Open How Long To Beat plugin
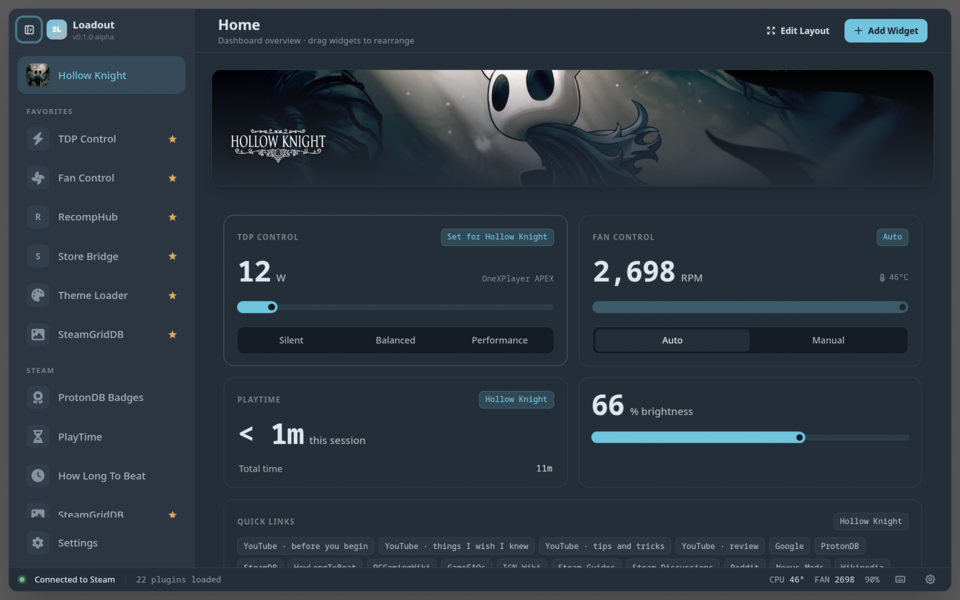 [x=101, y=476]
